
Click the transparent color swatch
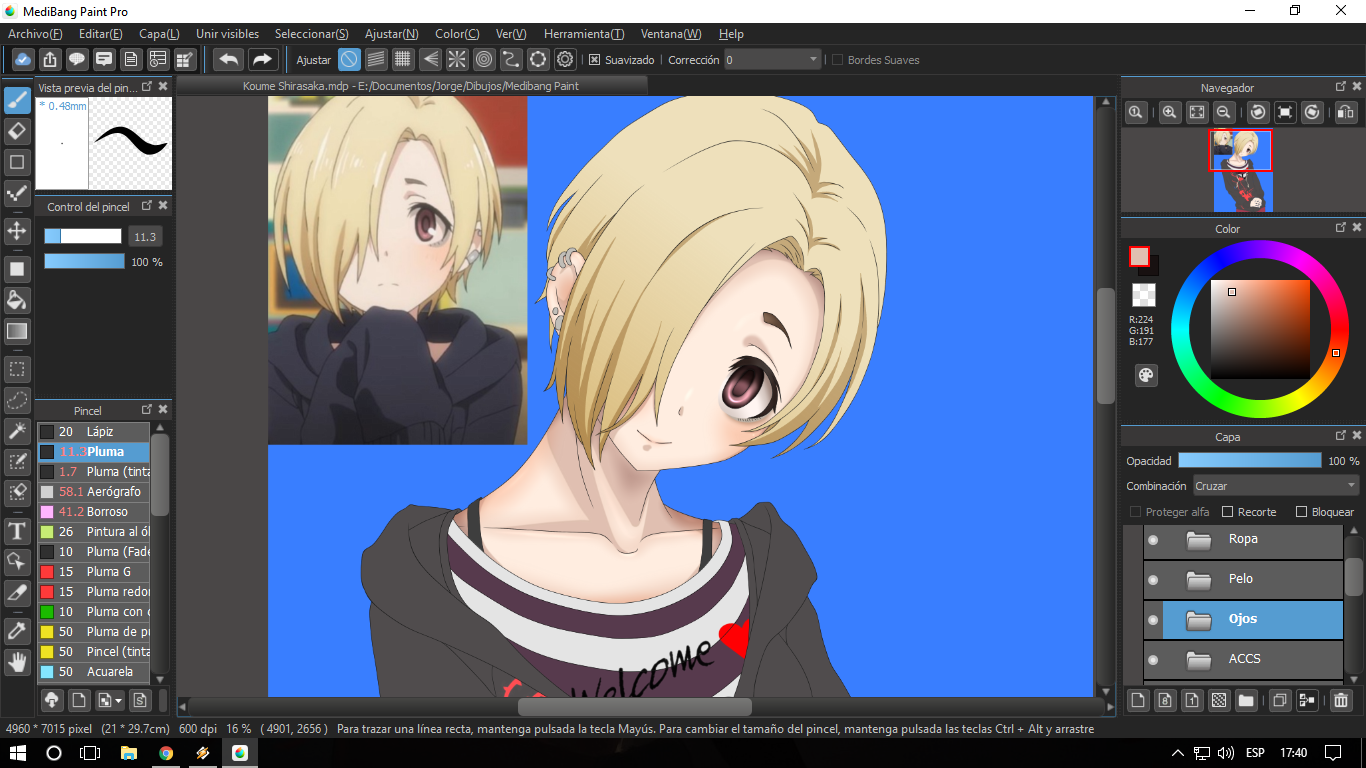pyautogui.click(x=1143, y=295)
